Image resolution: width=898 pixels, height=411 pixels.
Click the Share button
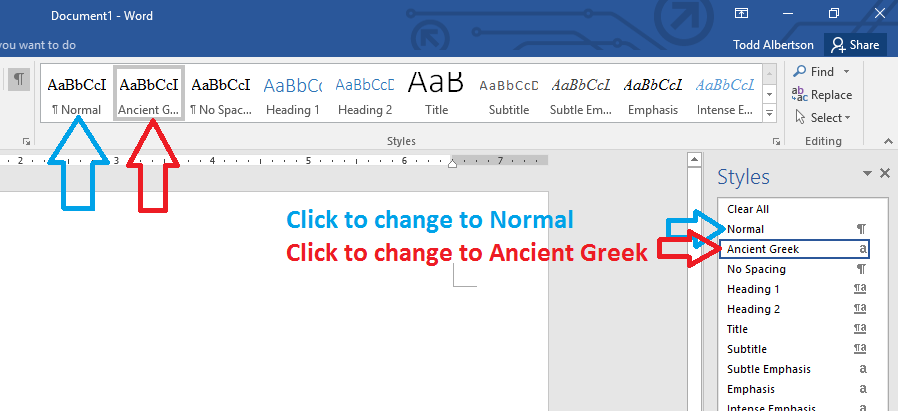tap(856, 45)
